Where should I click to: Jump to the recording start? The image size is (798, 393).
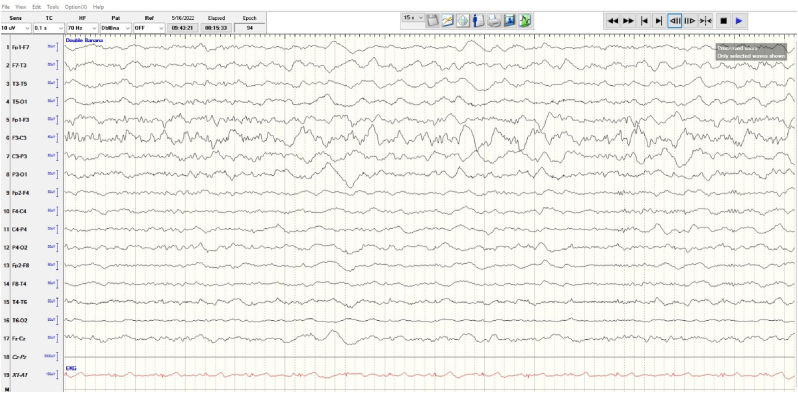(644, 21)
